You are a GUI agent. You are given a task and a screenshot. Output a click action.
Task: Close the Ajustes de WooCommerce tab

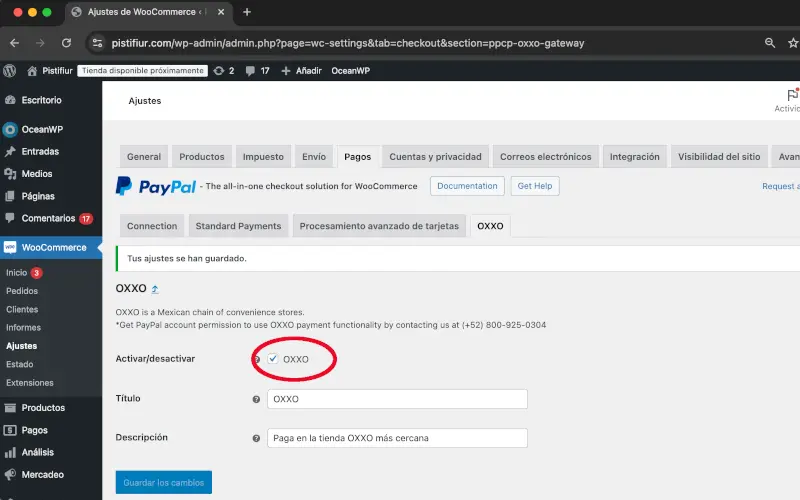(221, 12)
